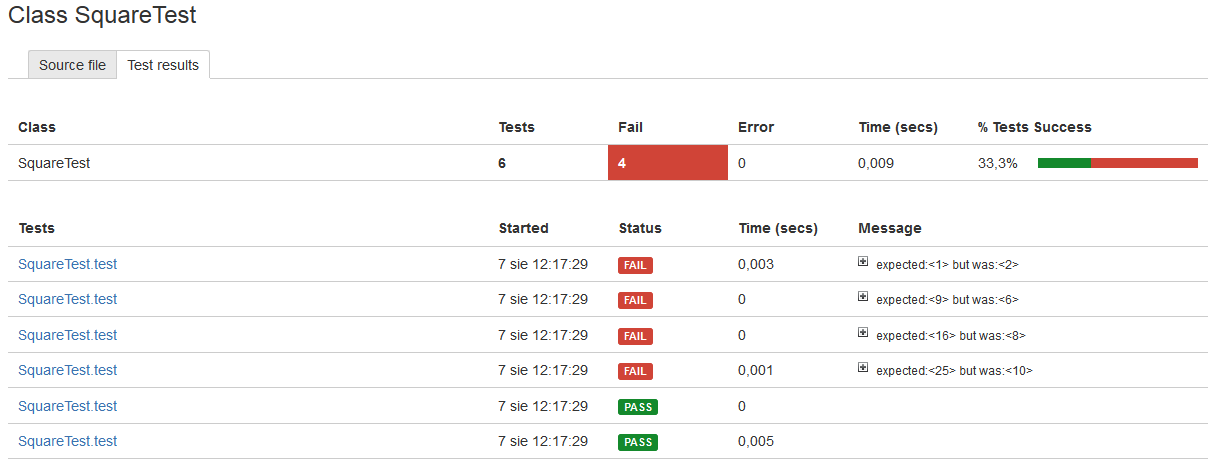Click the 33,3% success progress bar

click(1117, 163)
